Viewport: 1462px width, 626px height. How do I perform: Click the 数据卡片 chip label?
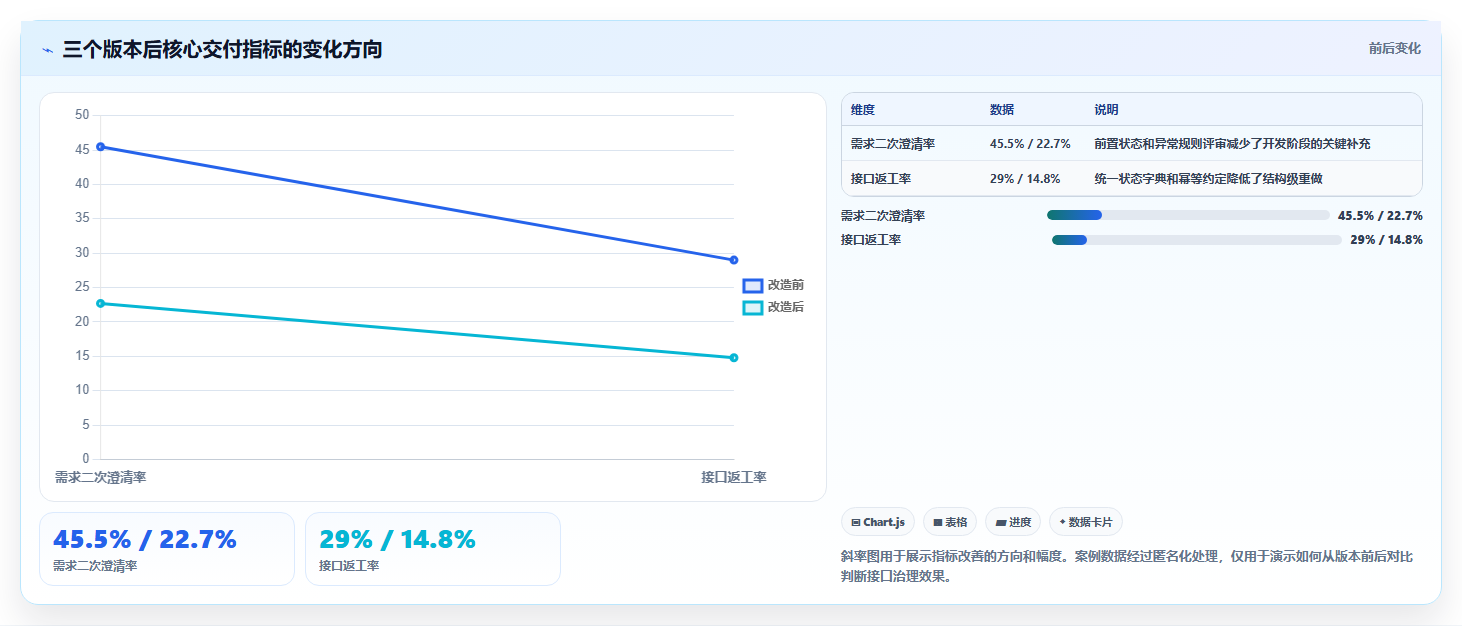tap(1091, 522)
